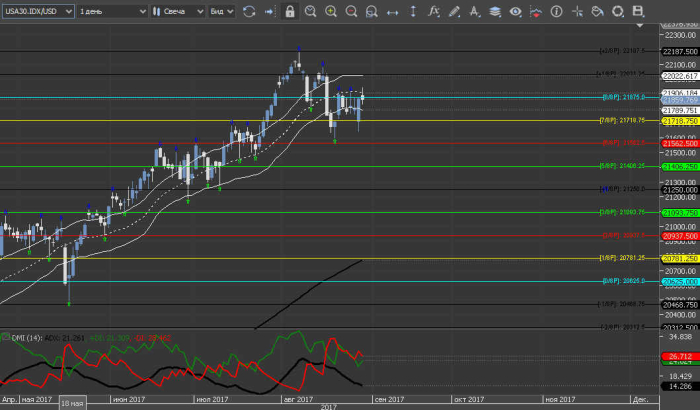Click the yellow 20781.250 price label
Viewport: 700px width, 410px height.
coord(680,259)
